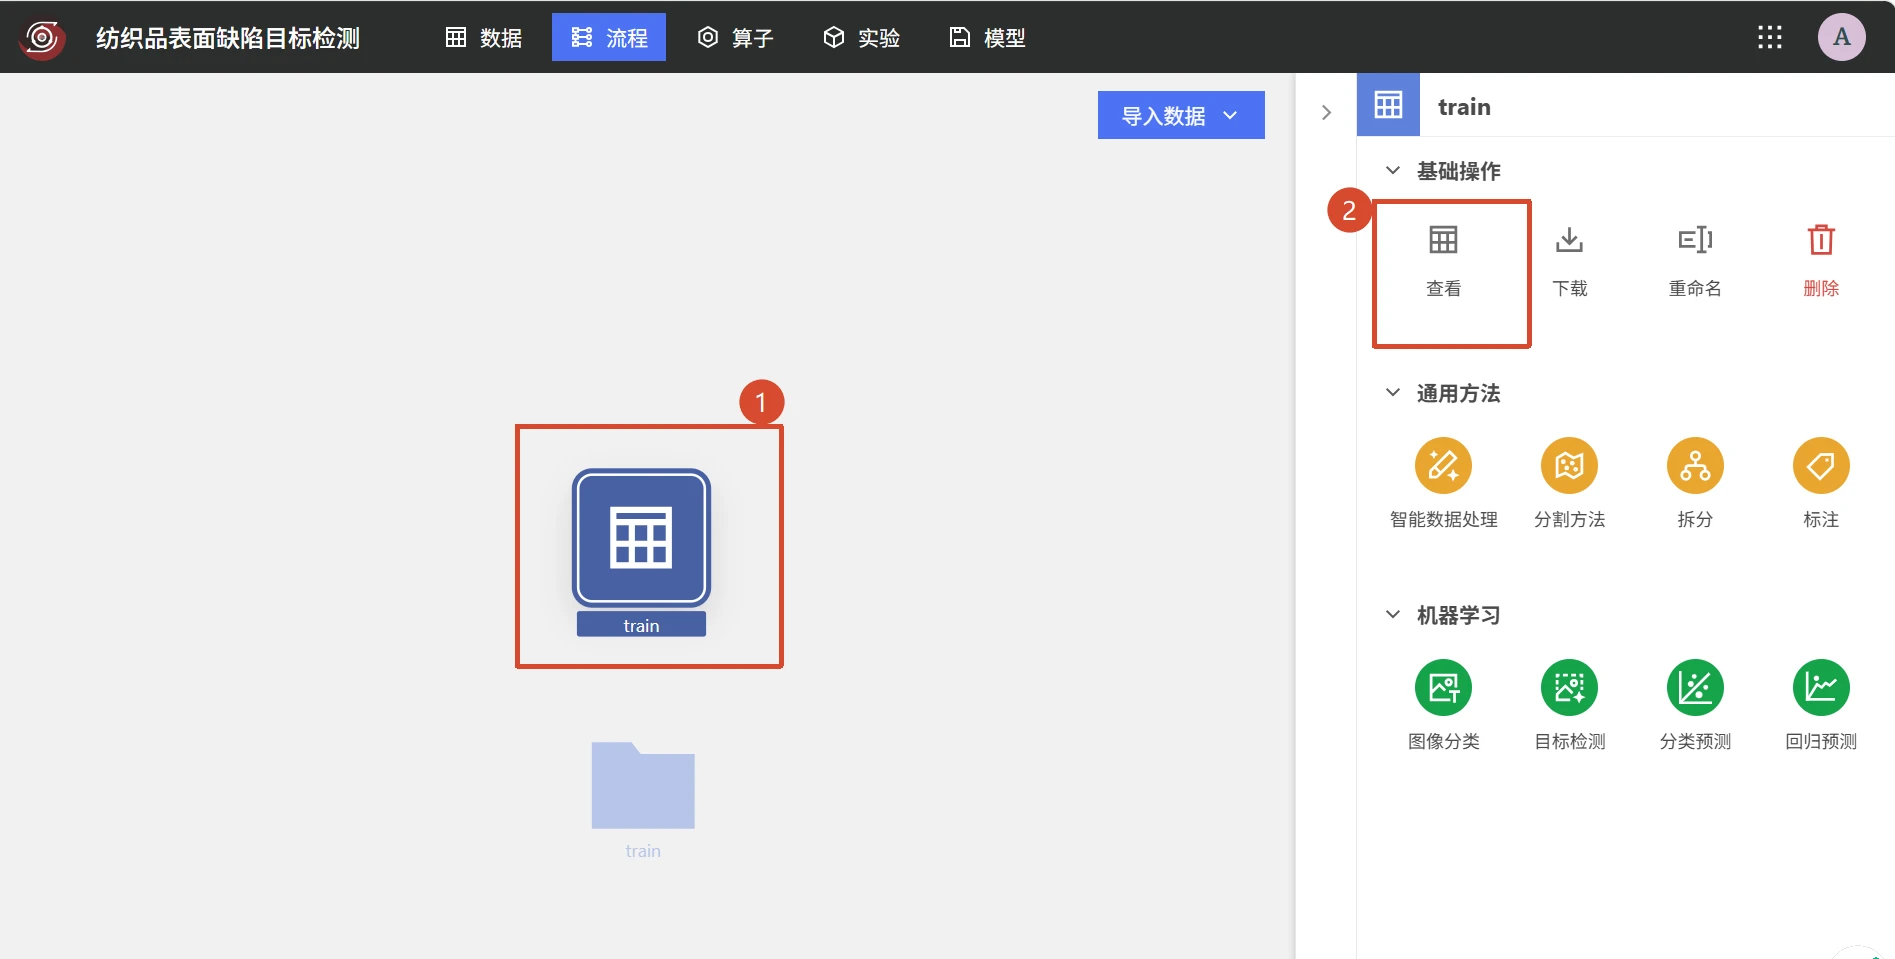Click the project title 纺织品表面缺陷目标检测
1895x959 pixels.
point(228,38)
